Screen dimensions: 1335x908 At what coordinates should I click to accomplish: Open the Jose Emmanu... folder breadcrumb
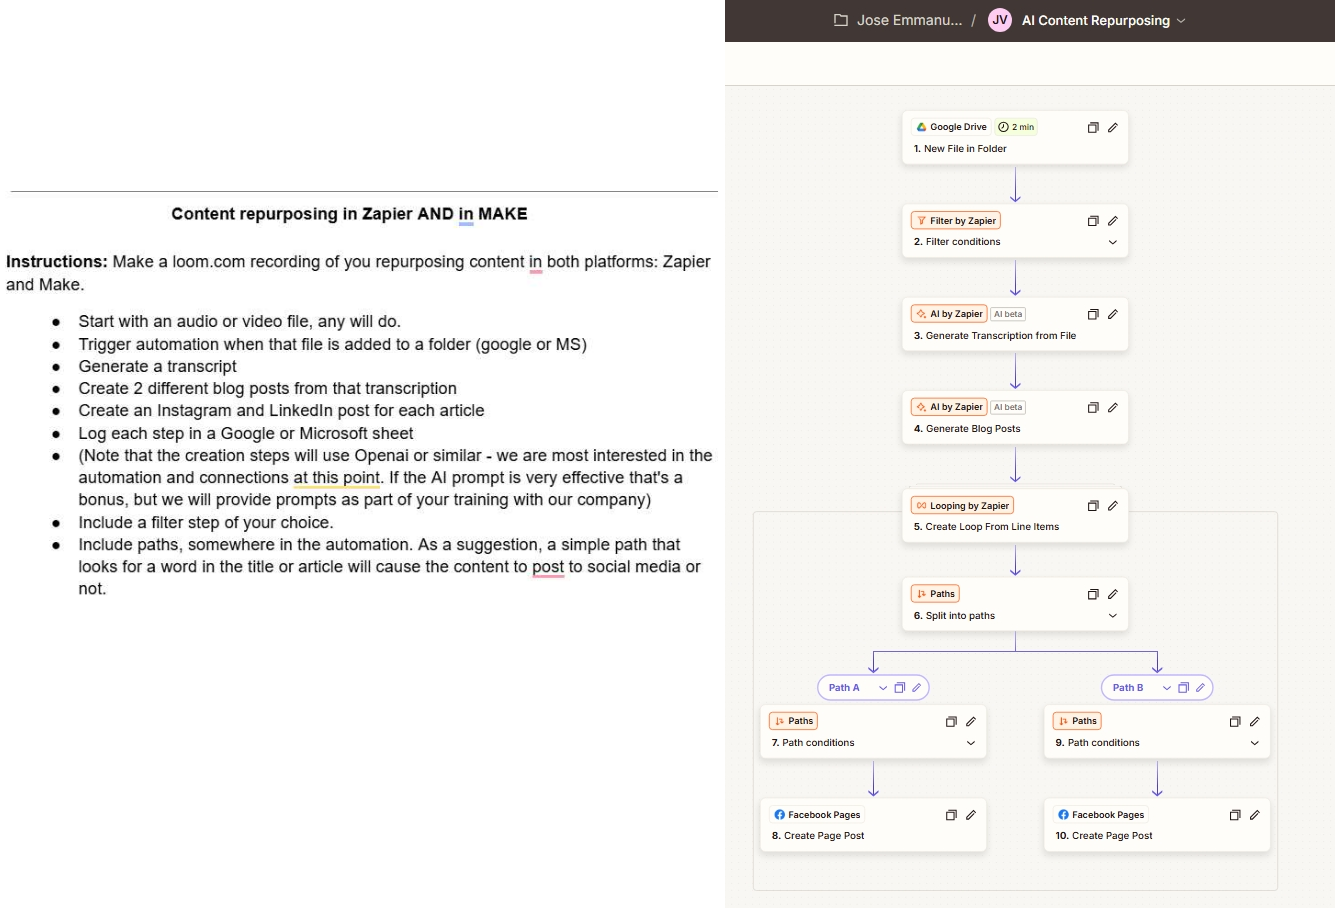909,20
